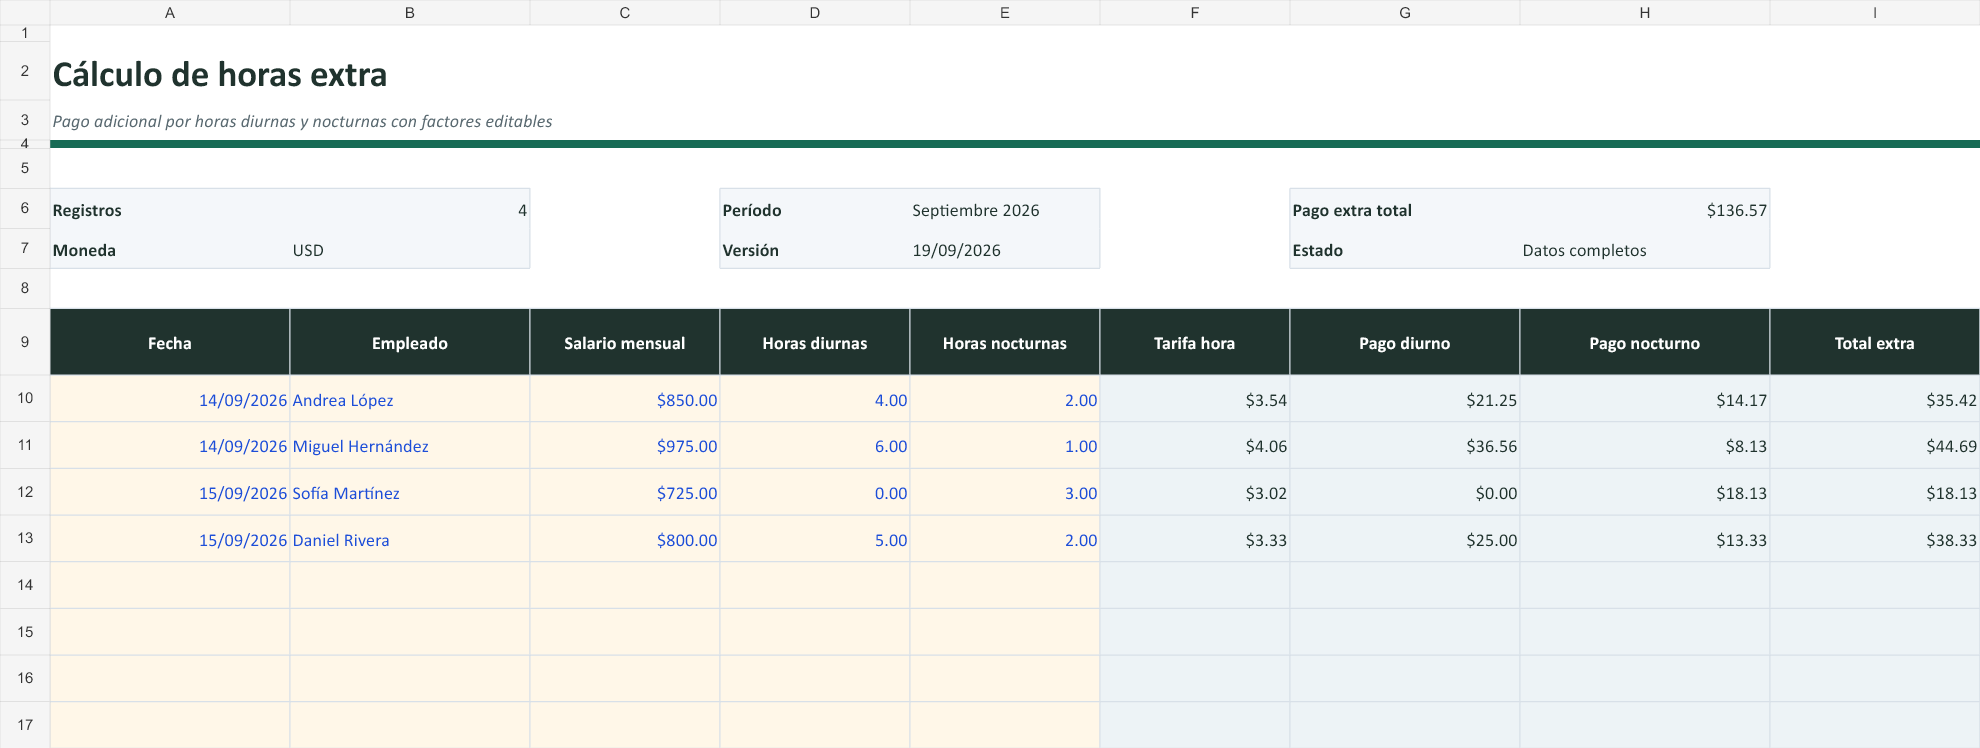Click the "Horas nocturnas" header cell
1980x748 pixels.
[x=1005, y=343]
